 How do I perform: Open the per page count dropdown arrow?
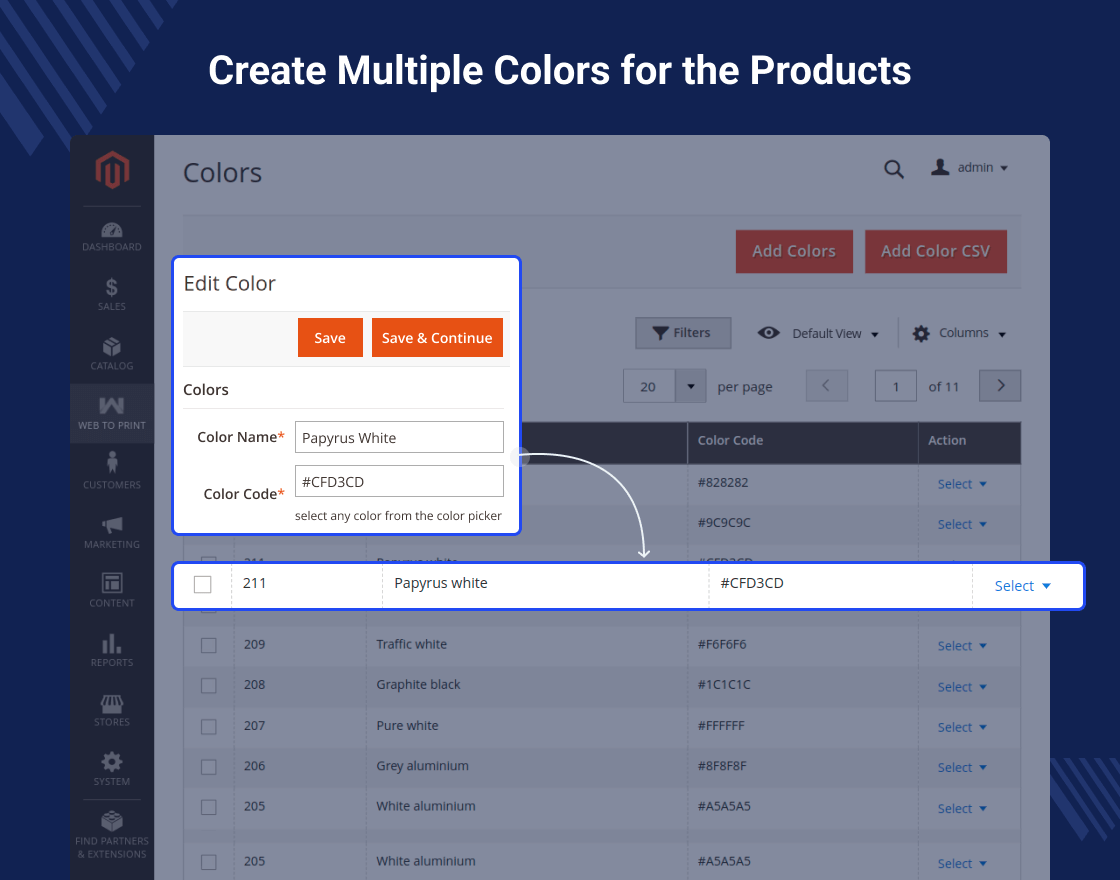click(x=691, y=386)
